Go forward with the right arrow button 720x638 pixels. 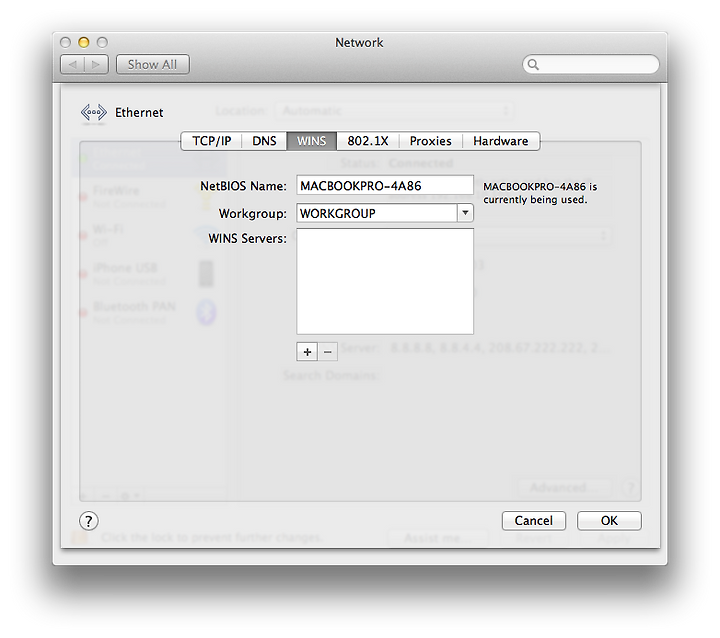tap(96, 65)
